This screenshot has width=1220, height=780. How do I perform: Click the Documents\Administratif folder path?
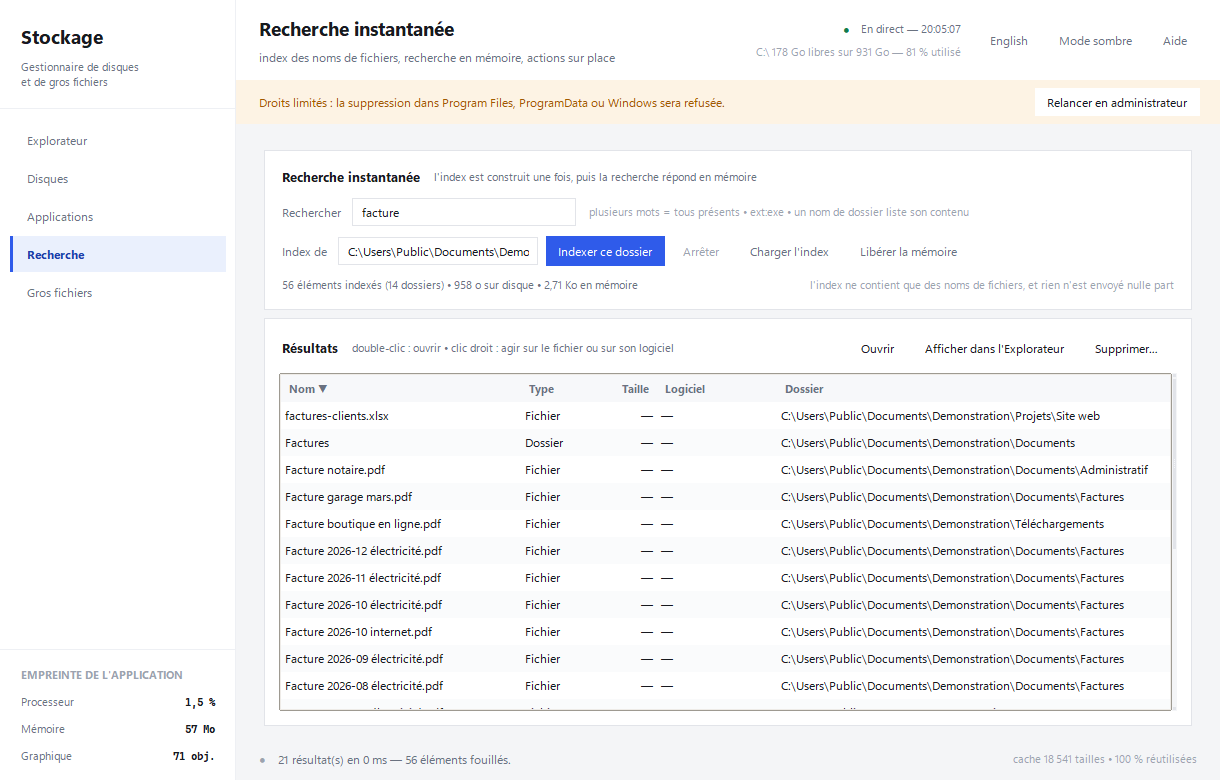click(964, 470)
